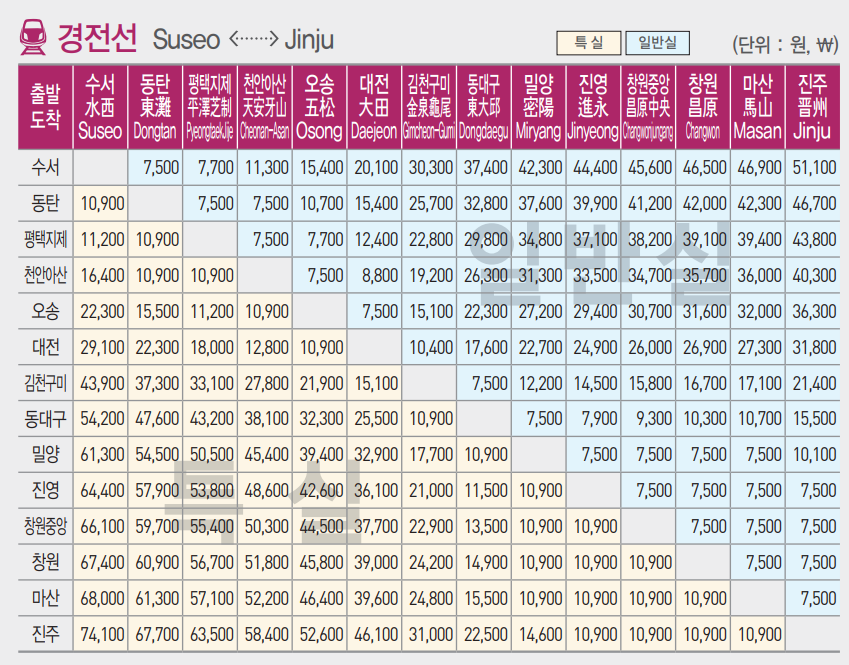The image size is (849, 665).
Task: Select the Osong column header
Action: [320, 107]
